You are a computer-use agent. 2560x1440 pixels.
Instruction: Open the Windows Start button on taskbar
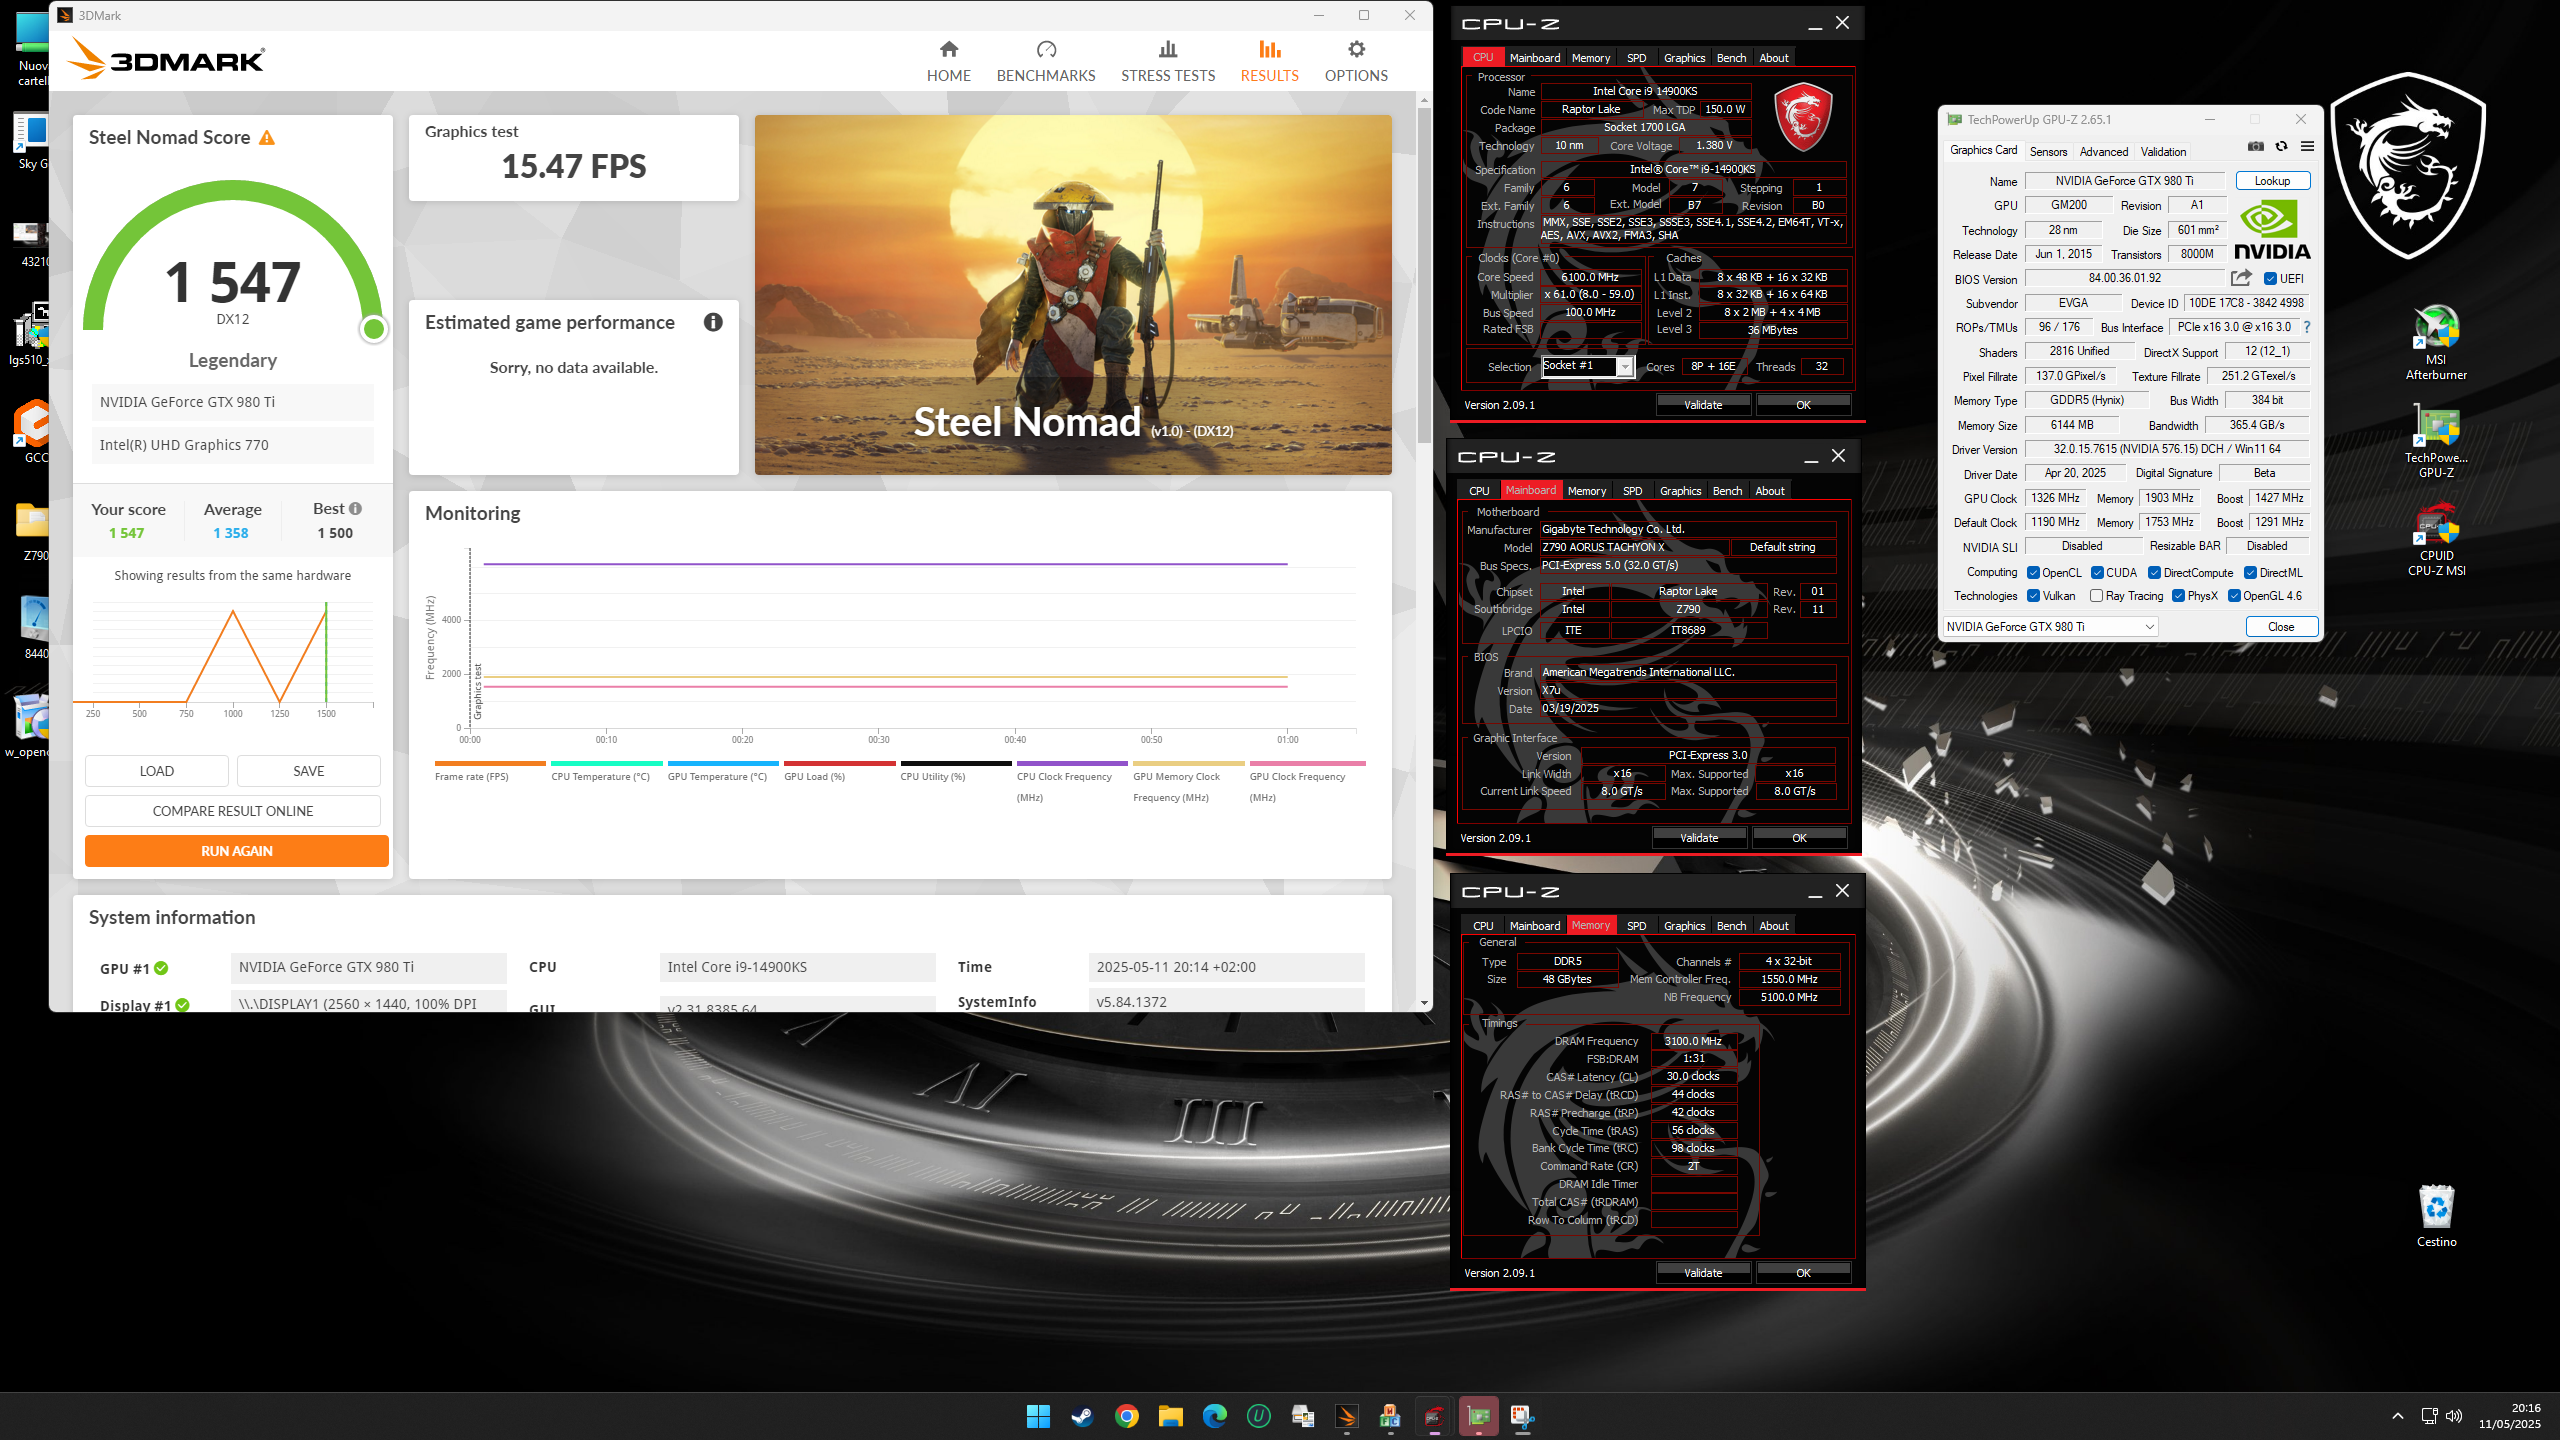tap(1038, 1416)
